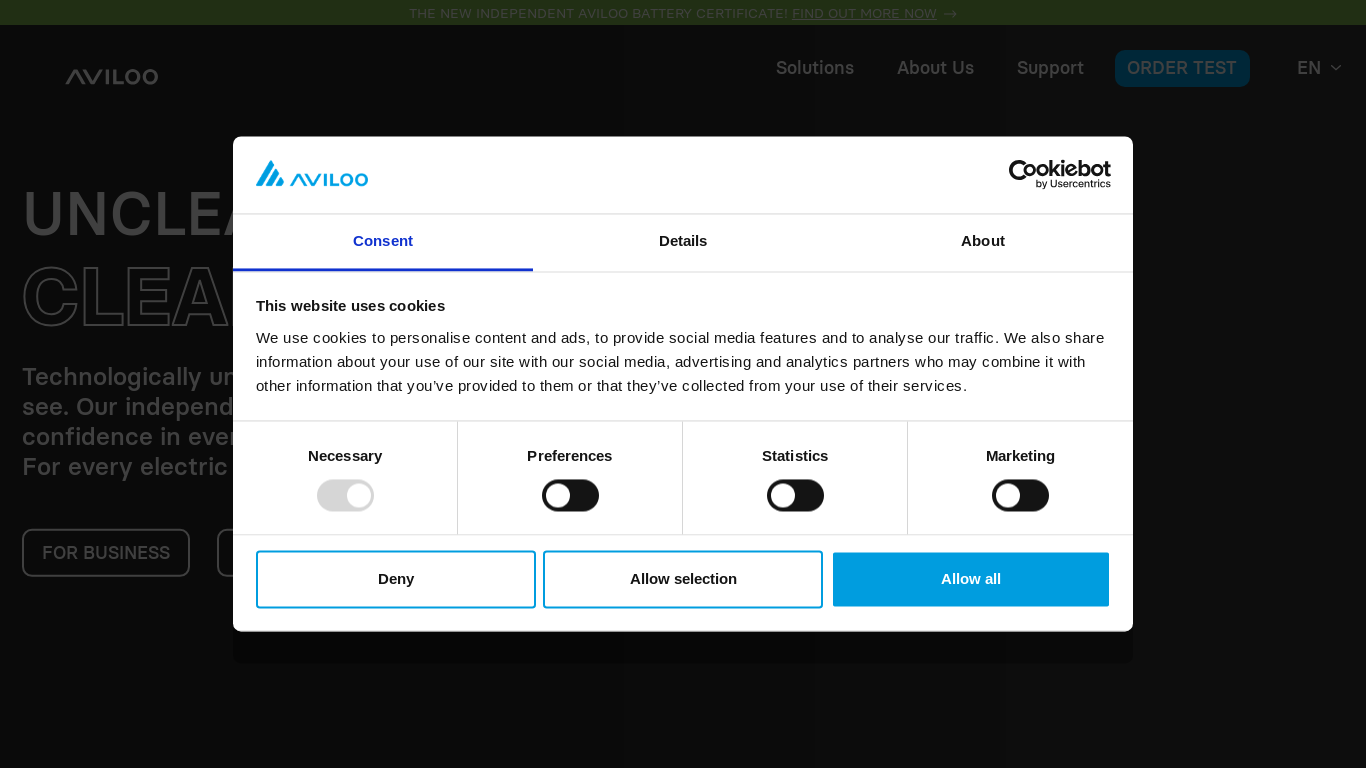Enable the Statistics cookies switch
Viewport: 1366px width, 768px height.
[795, 495]
